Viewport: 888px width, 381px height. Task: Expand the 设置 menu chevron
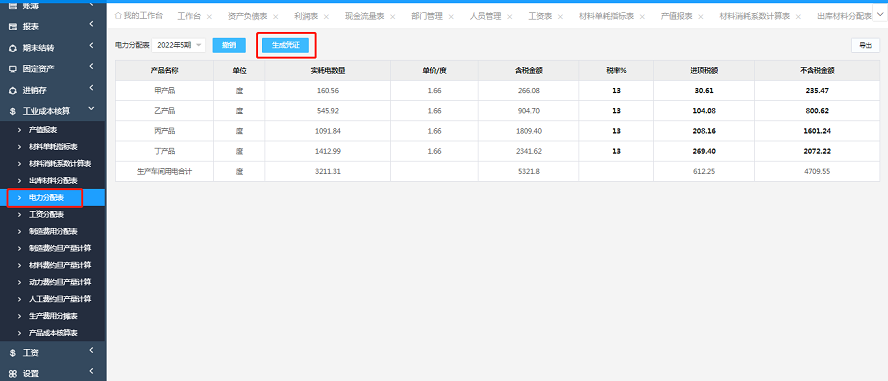(x=91, y=372)
